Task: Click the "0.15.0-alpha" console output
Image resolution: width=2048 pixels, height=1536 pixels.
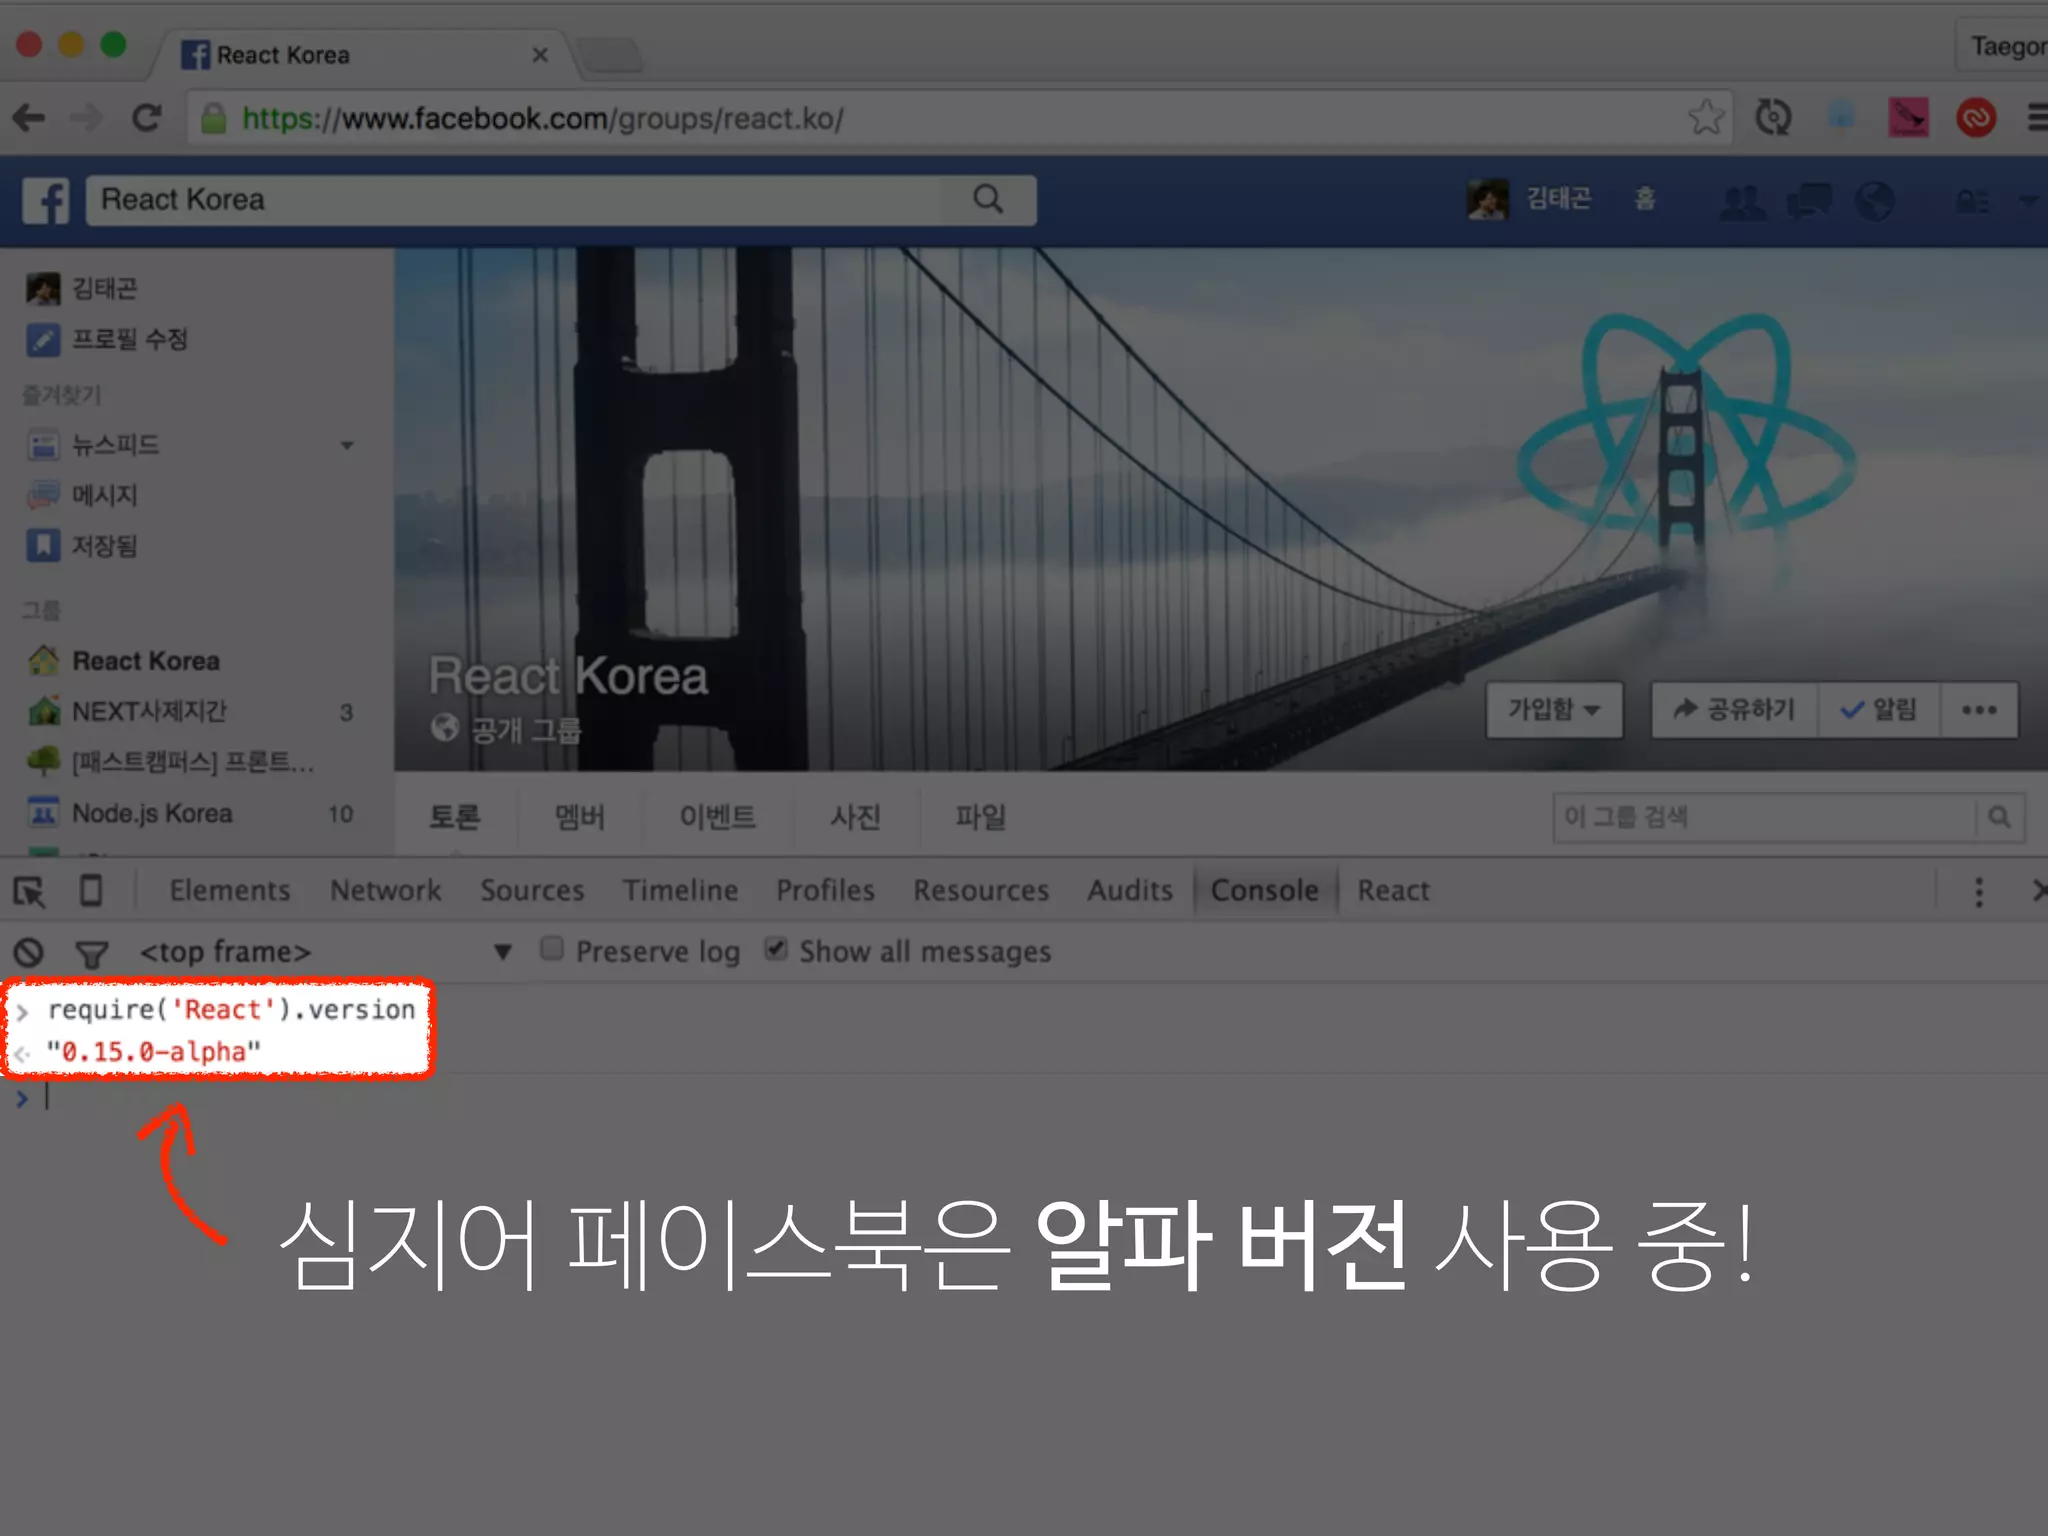Action: (154, 1051)
